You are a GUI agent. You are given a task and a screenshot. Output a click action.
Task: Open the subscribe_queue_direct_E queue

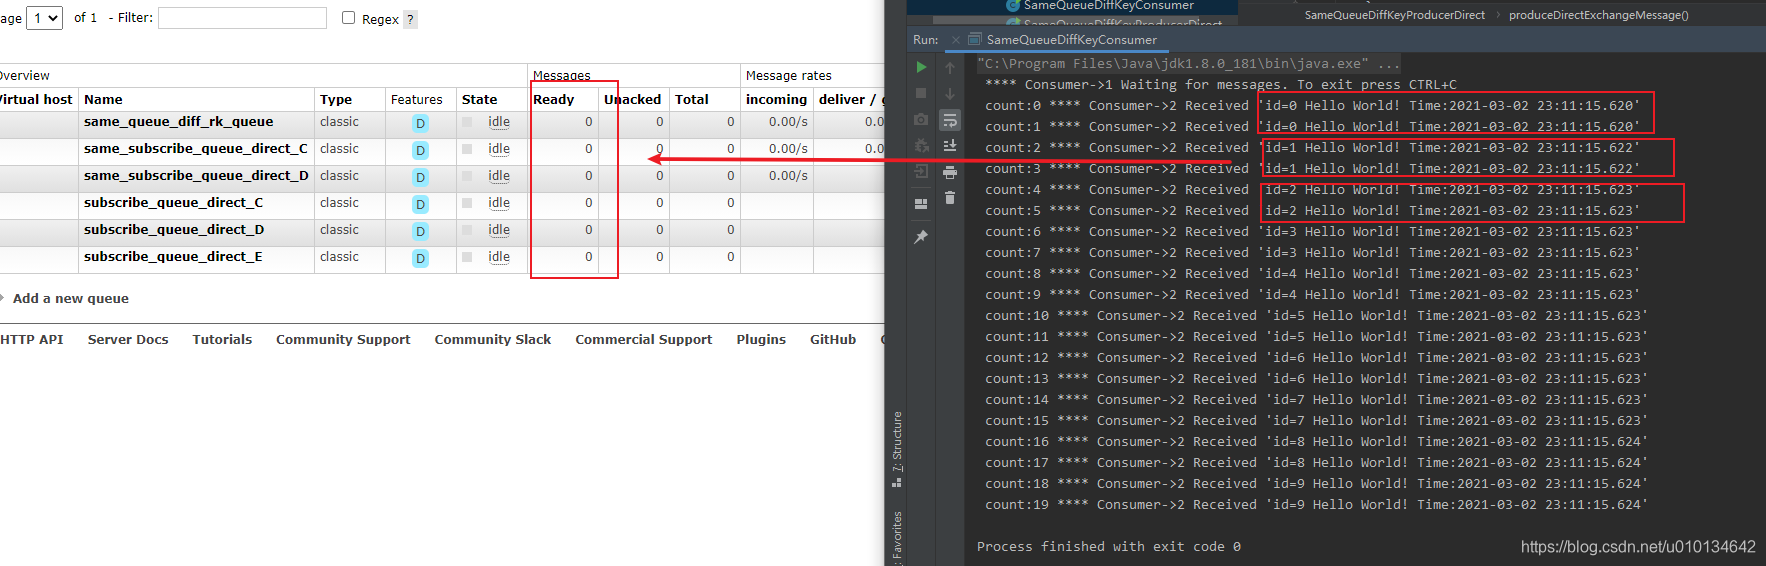pyautogui.click(x=173, y=256)
